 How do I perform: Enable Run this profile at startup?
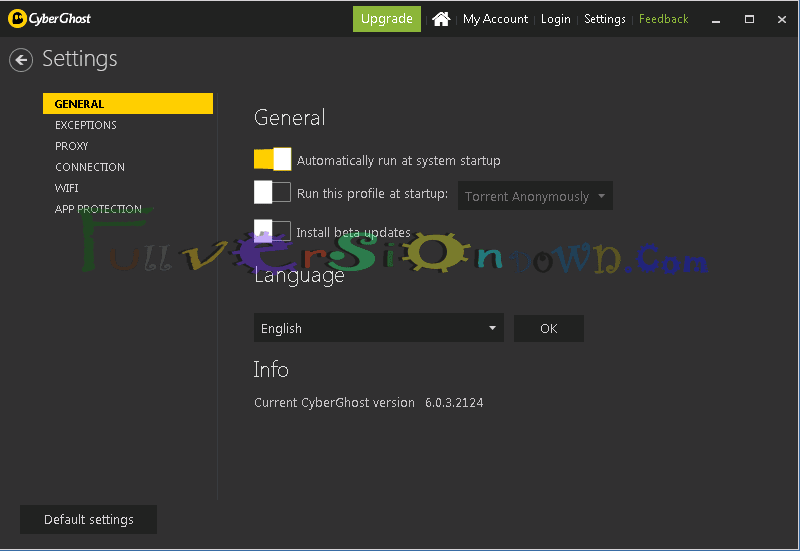(x=272, y=192)
